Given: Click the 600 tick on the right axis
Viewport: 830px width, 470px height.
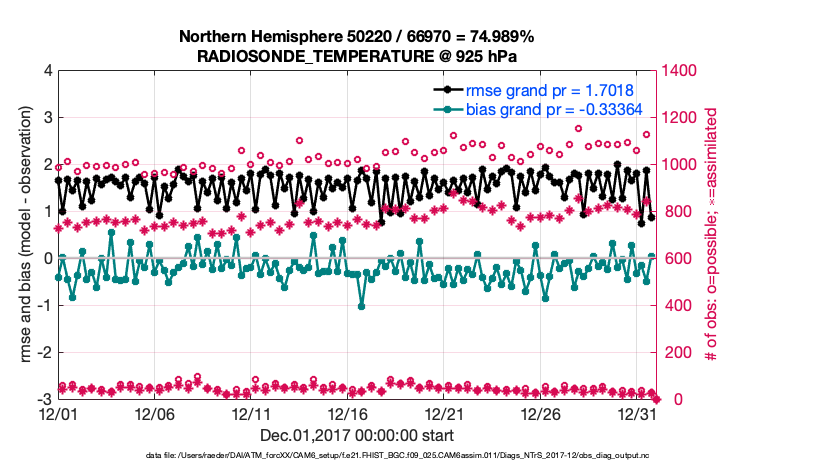Looking at the screenshot, I should [674, 259].
